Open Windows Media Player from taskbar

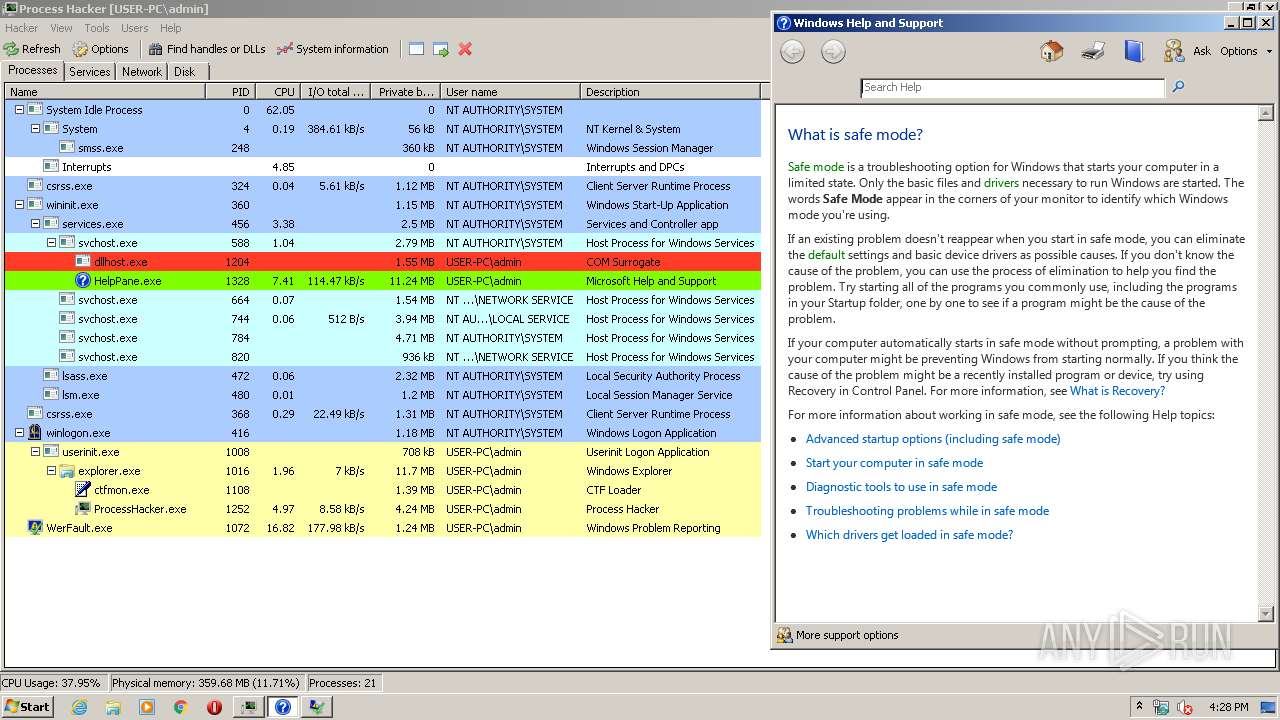tap(147, 707)
